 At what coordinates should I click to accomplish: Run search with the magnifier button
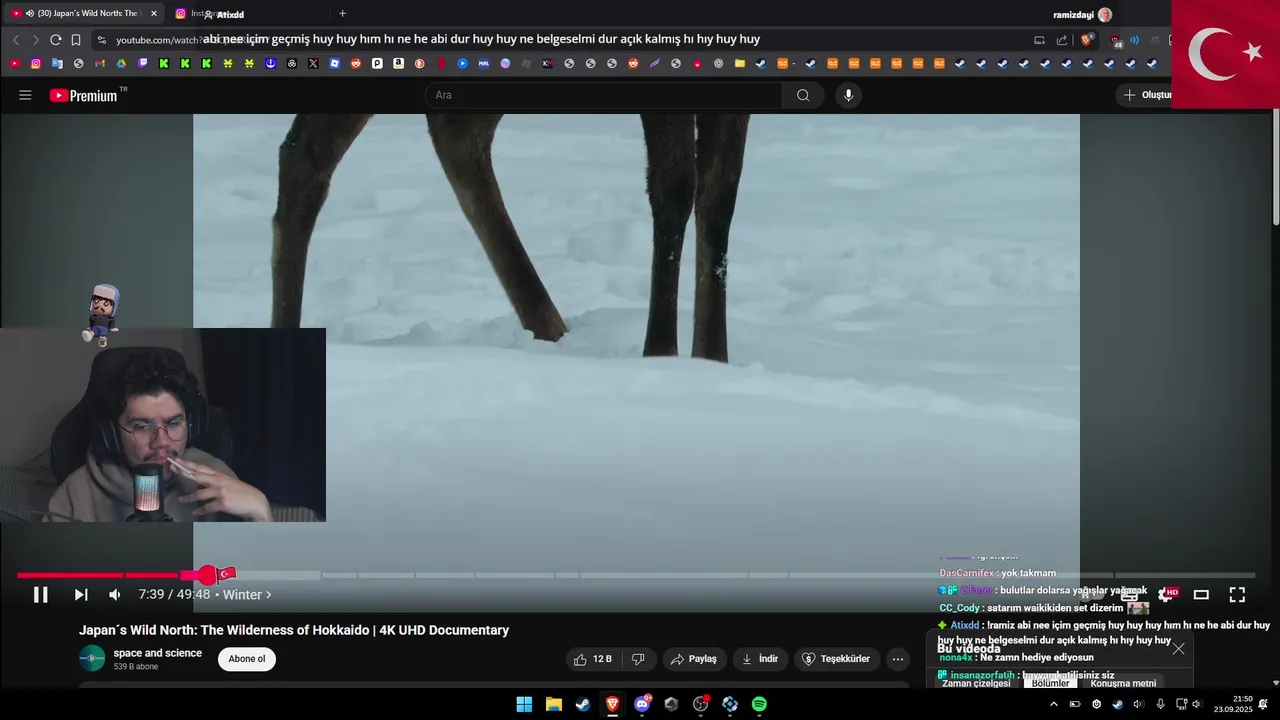tap(803, 95)
